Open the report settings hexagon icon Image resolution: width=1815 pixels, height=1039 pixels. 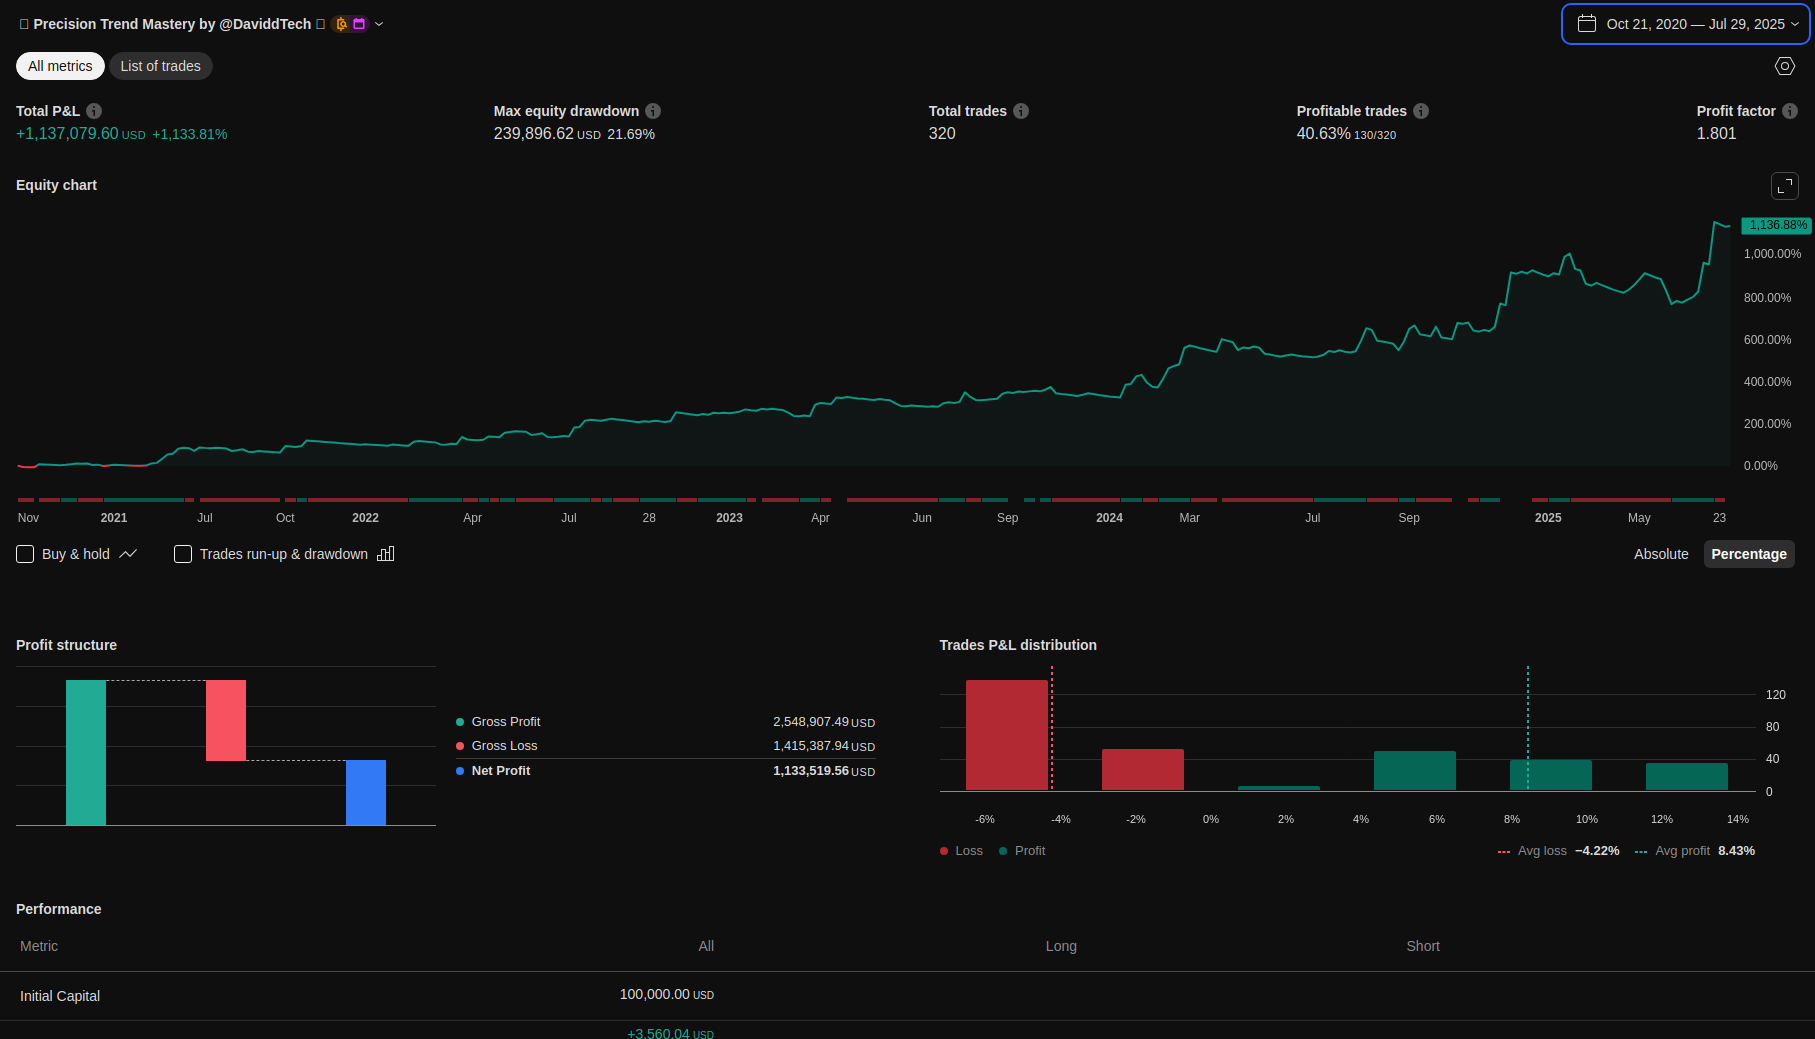pyautogui.click(x=1784, y=66)
